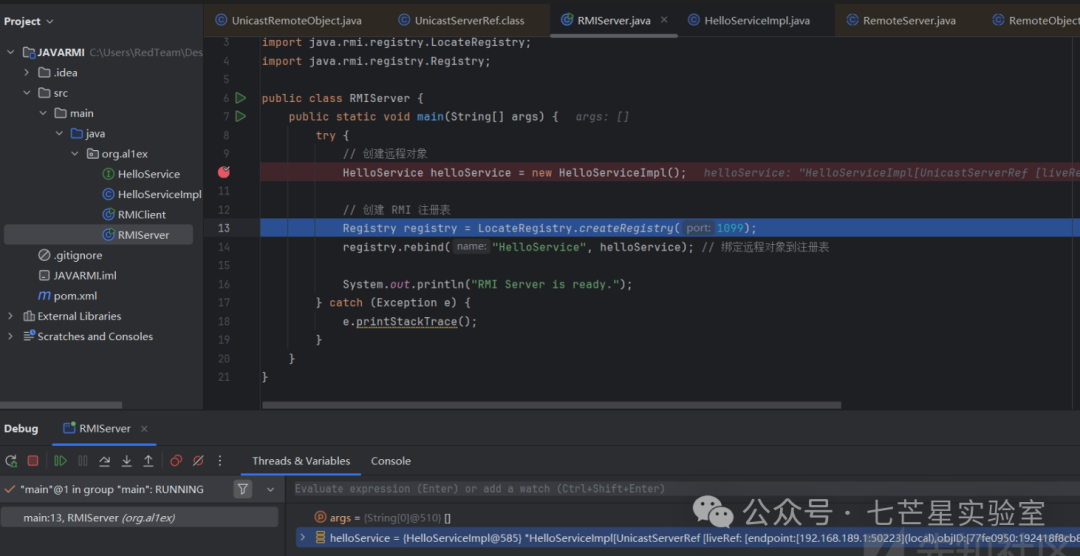Collapse the org.al1ex package
This screenshot has height=556, width=1080.
coord(75,154)
